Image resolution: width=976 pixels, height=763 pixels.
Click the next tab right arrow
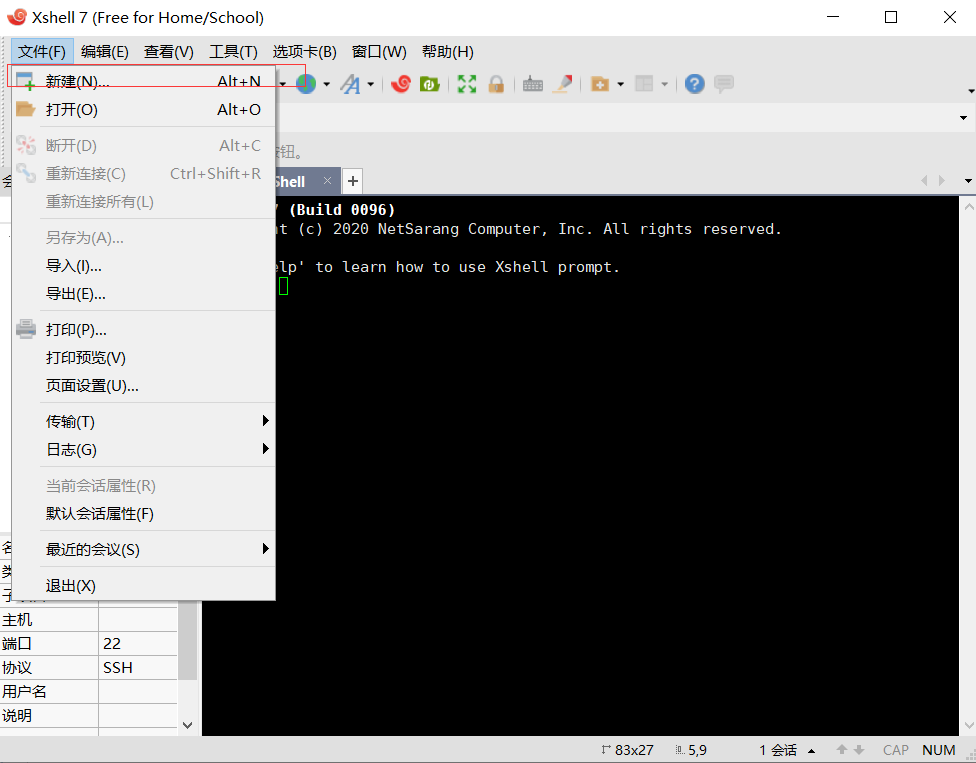click(x=942, y=180)
